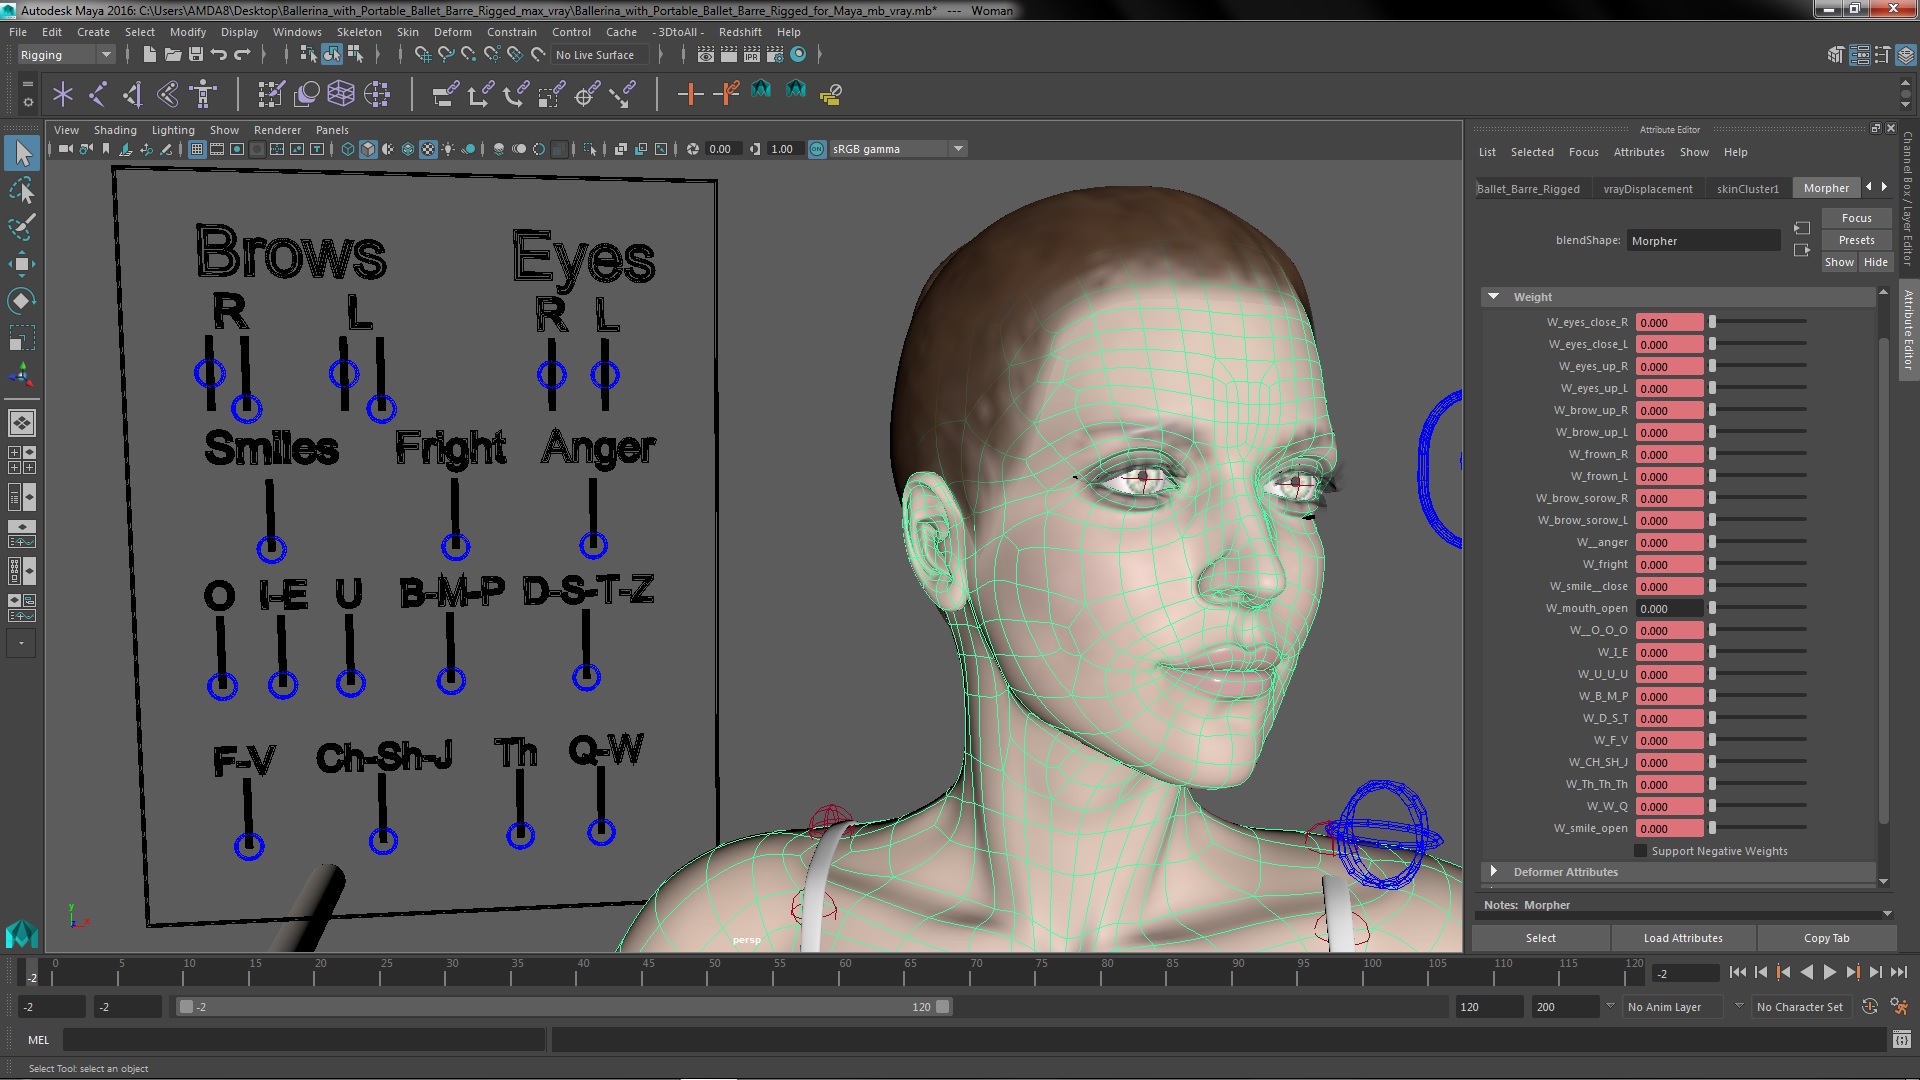Open animation preferences running-man icon
The height and width of the screenshot is (1080, 1920).
(1899, 1007)
